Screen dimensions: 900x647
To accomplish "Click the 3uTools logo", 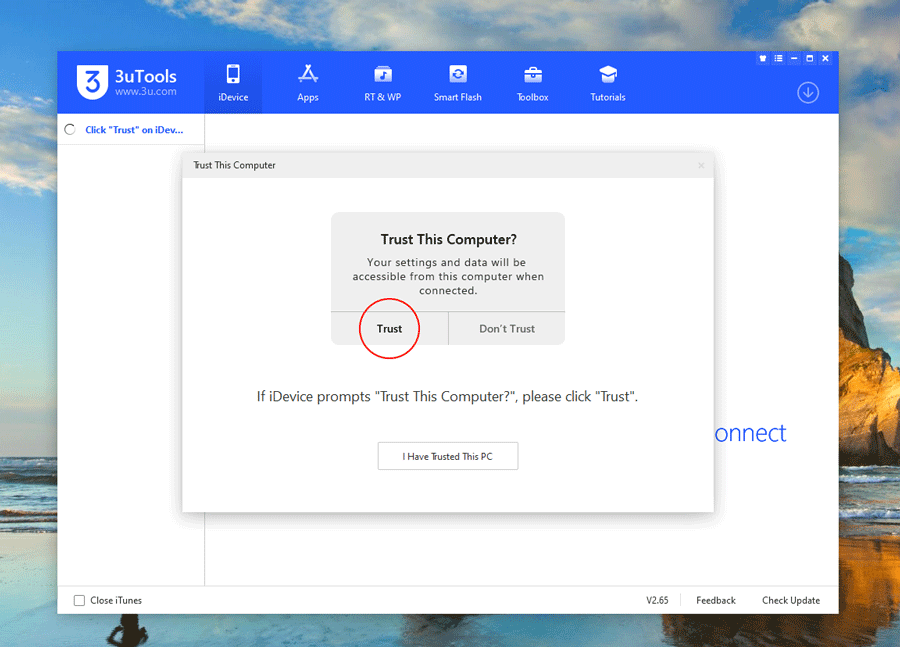I will 92,82.
